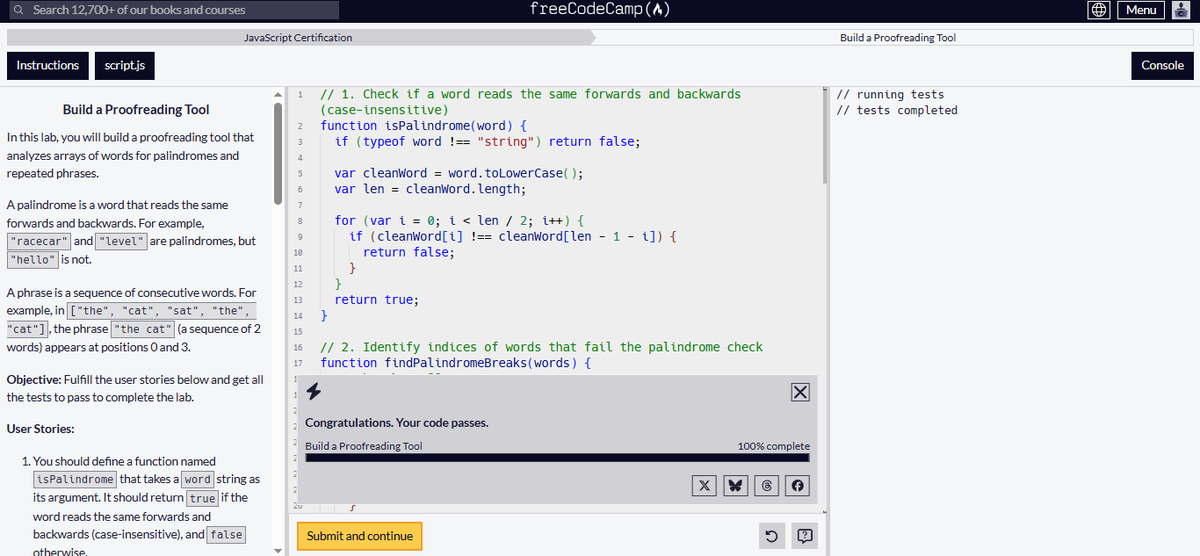This screenshot has width=1200, height=556.
Task: Click '// running tests' in console
Action: [x=889, y=95]
